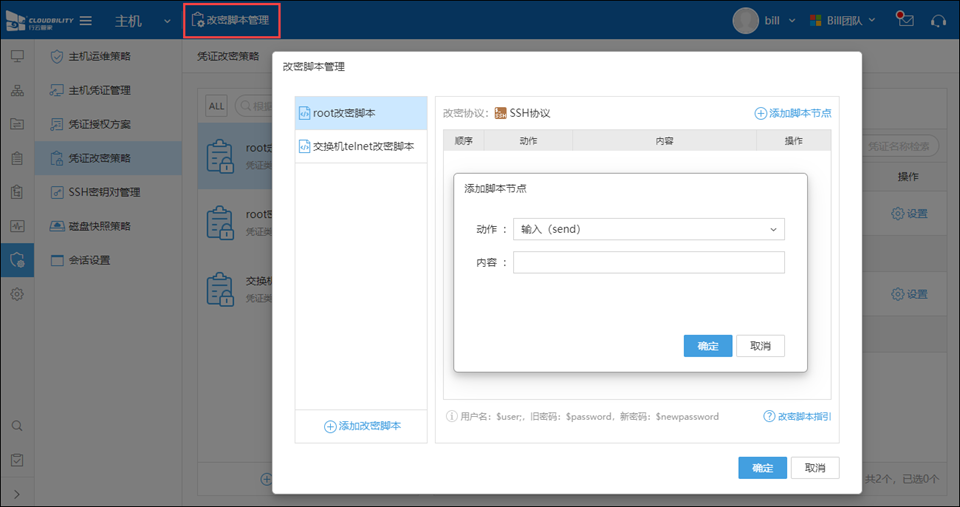Open the gear settings icon in left rail

pos(17,294)
